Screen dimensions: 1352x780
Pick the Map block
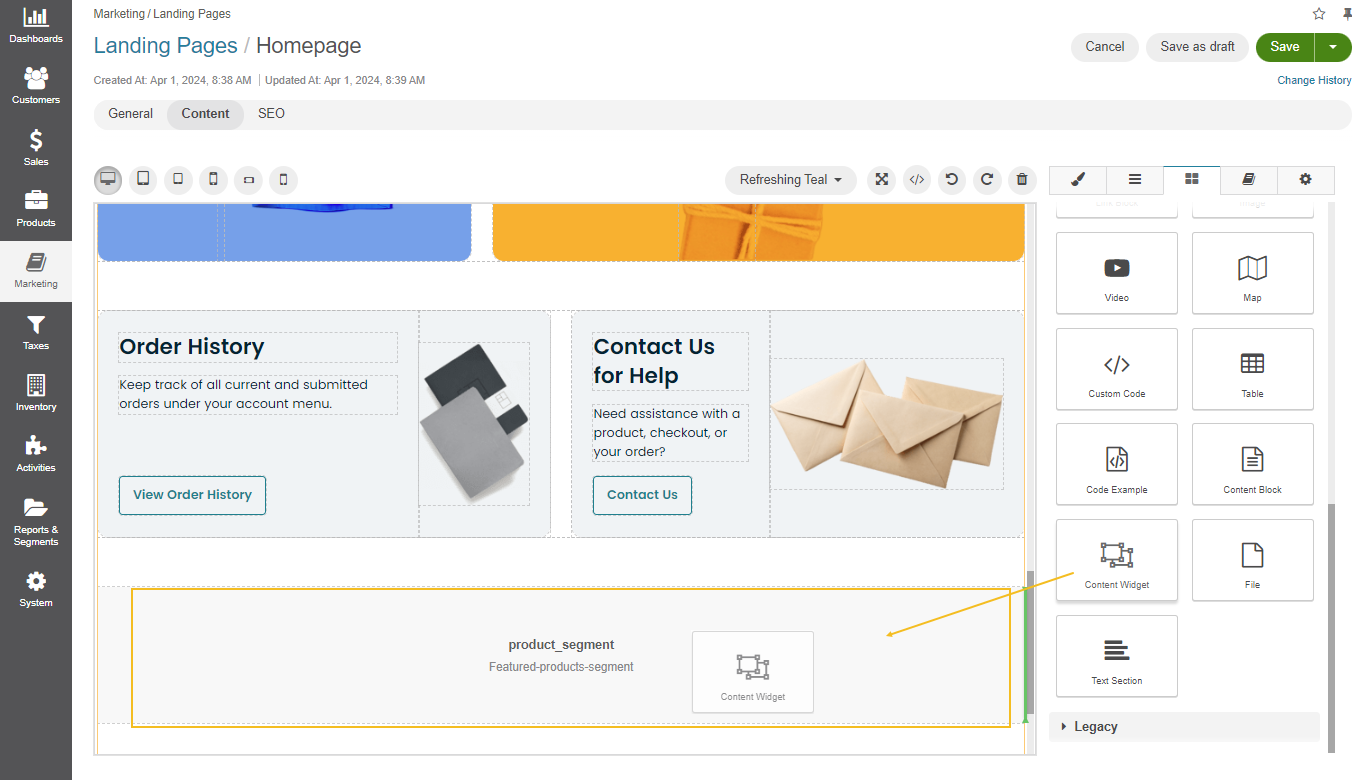tap(1253, 274)
